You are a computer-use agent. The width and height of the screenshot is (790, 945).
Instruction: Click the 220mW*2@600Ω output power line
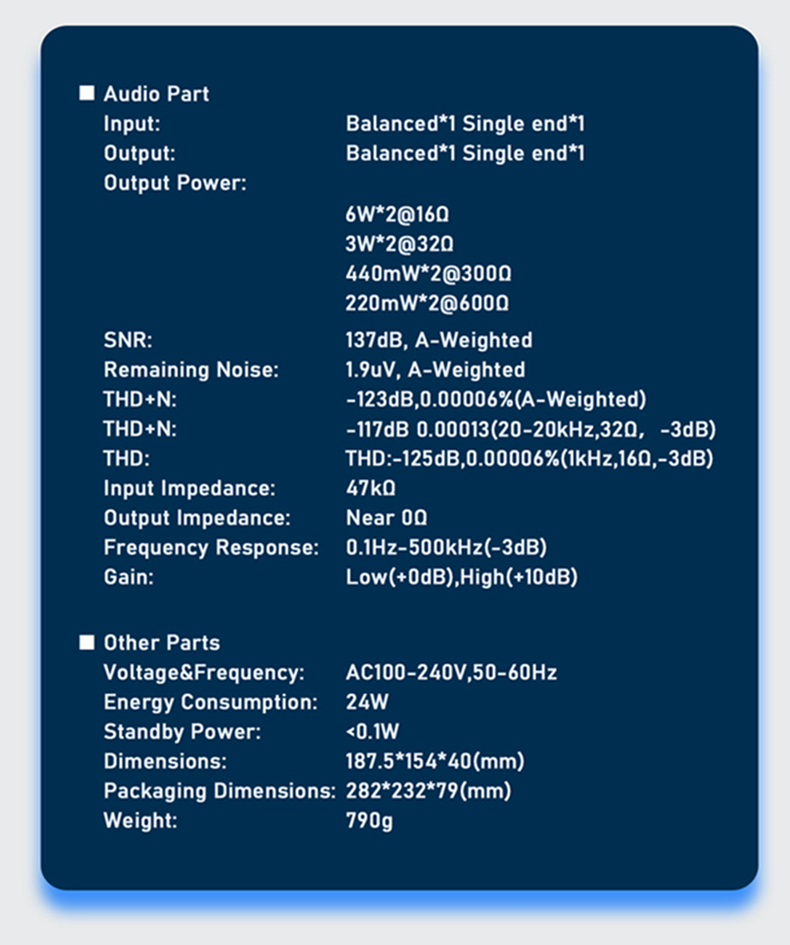427,303
